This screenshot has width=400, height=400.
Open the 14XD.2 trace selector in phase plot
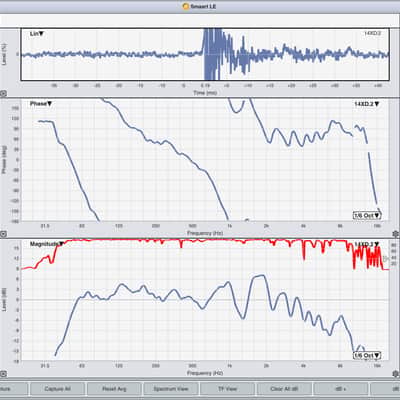[x=367, y=104]
